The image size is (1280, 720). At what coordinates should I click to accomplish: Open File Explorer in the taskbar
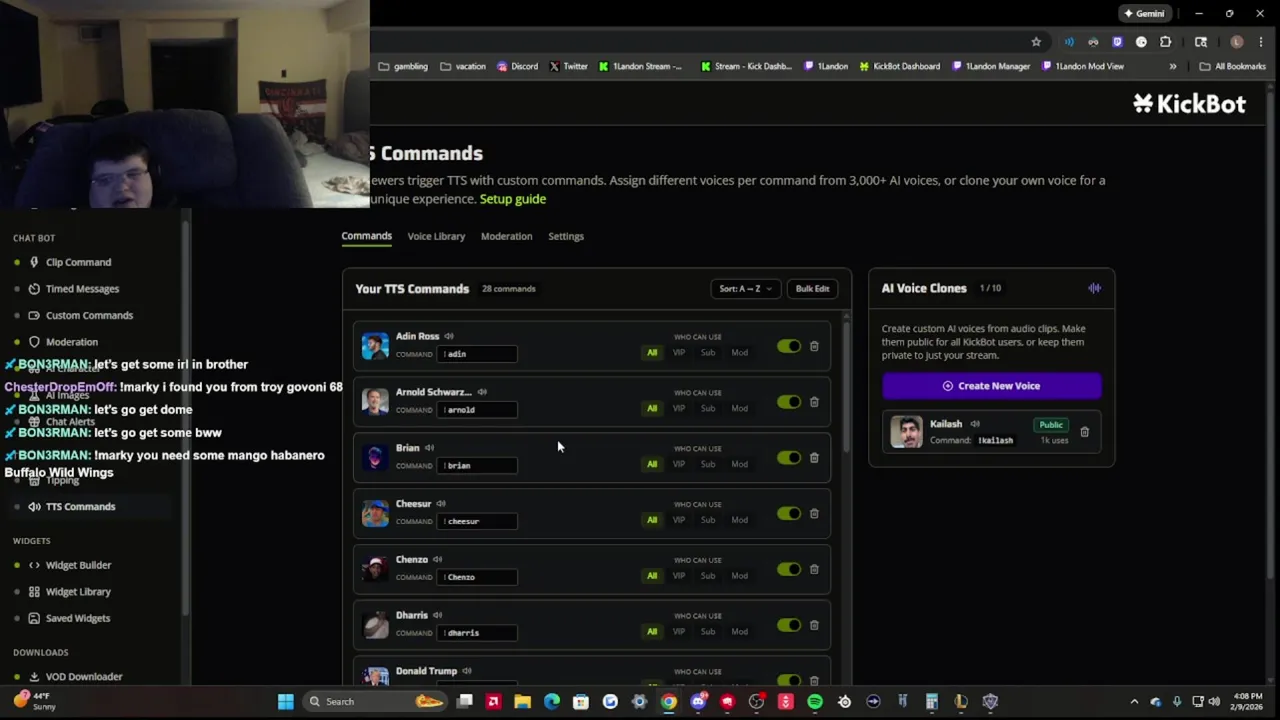point(522,701)
